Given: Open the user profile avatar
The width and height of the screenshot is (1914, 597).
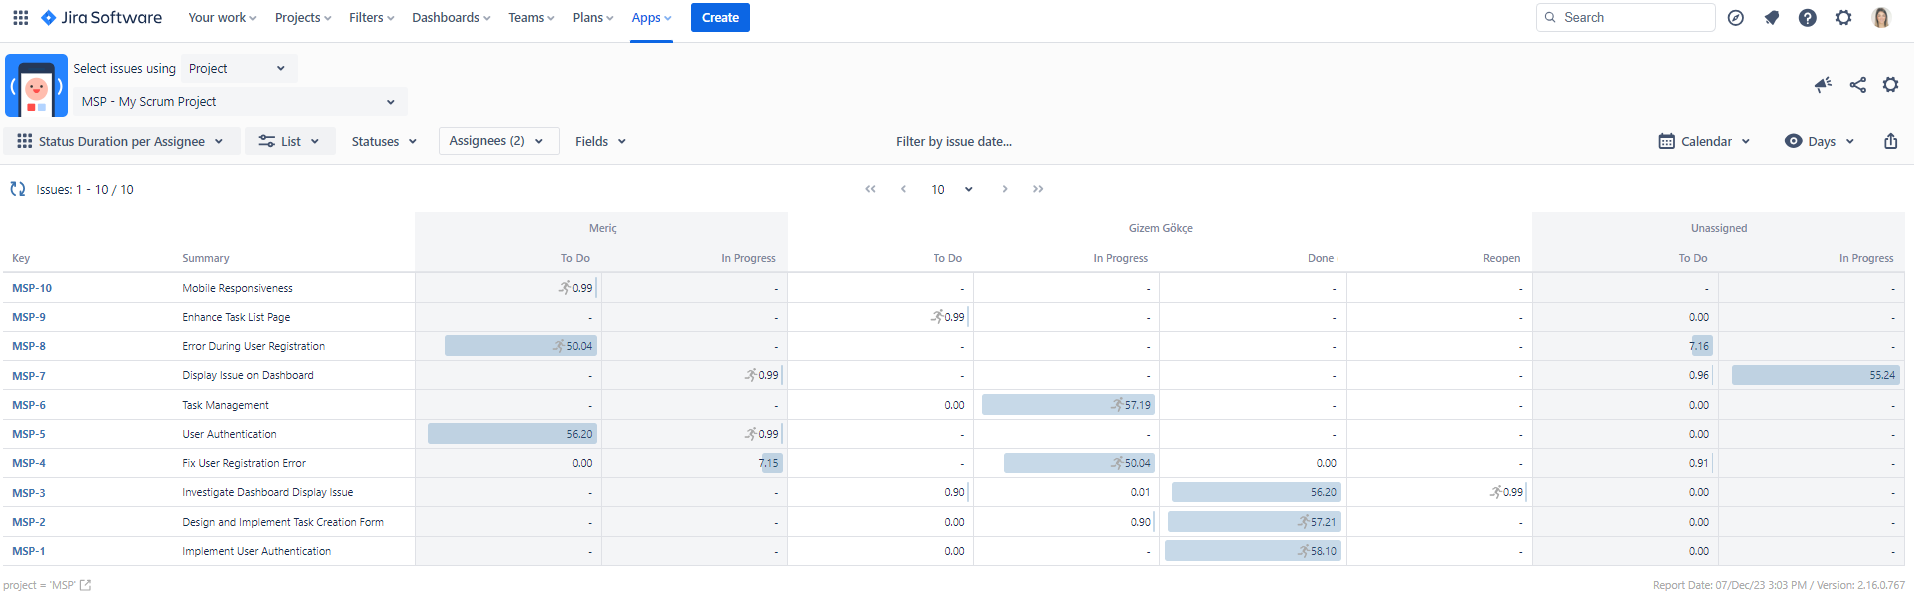Looking at the screenshot, I should [x=1880, y=18].
